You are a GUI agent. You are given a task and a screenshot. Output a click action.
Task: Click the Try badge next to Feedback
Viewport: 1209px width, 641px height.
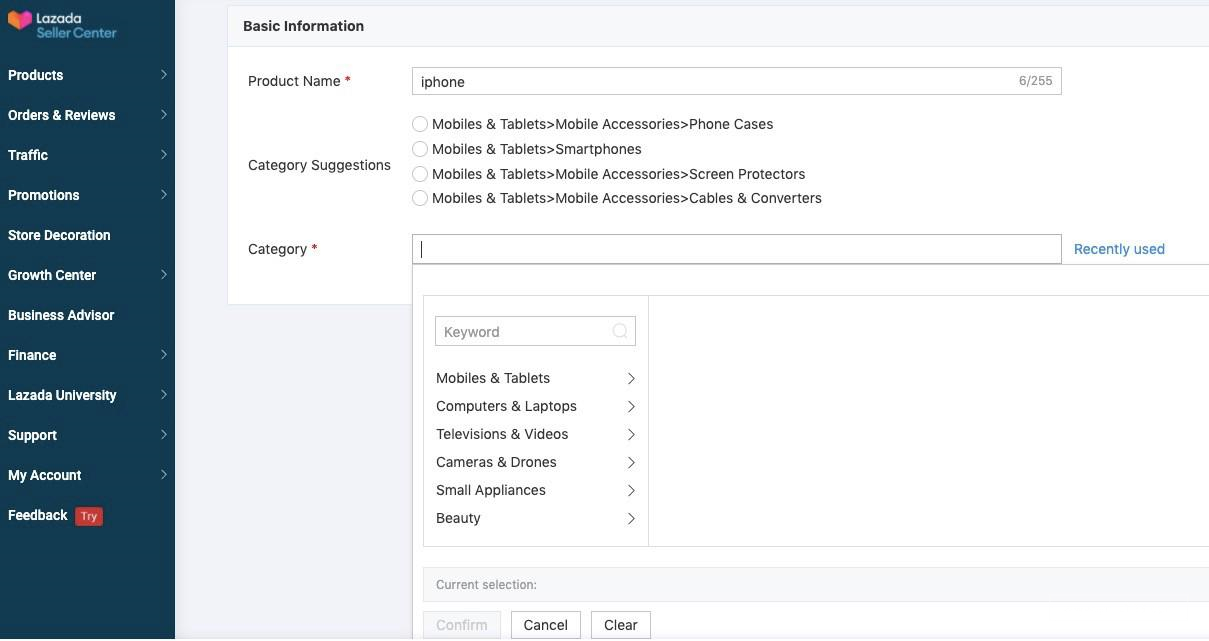[89, 516]
